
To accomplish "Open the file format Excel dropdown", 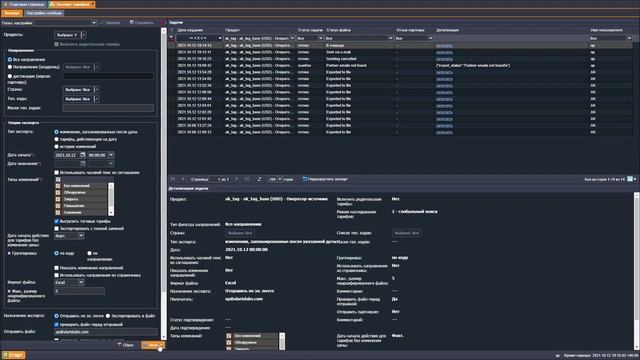I will click(81, 282).
